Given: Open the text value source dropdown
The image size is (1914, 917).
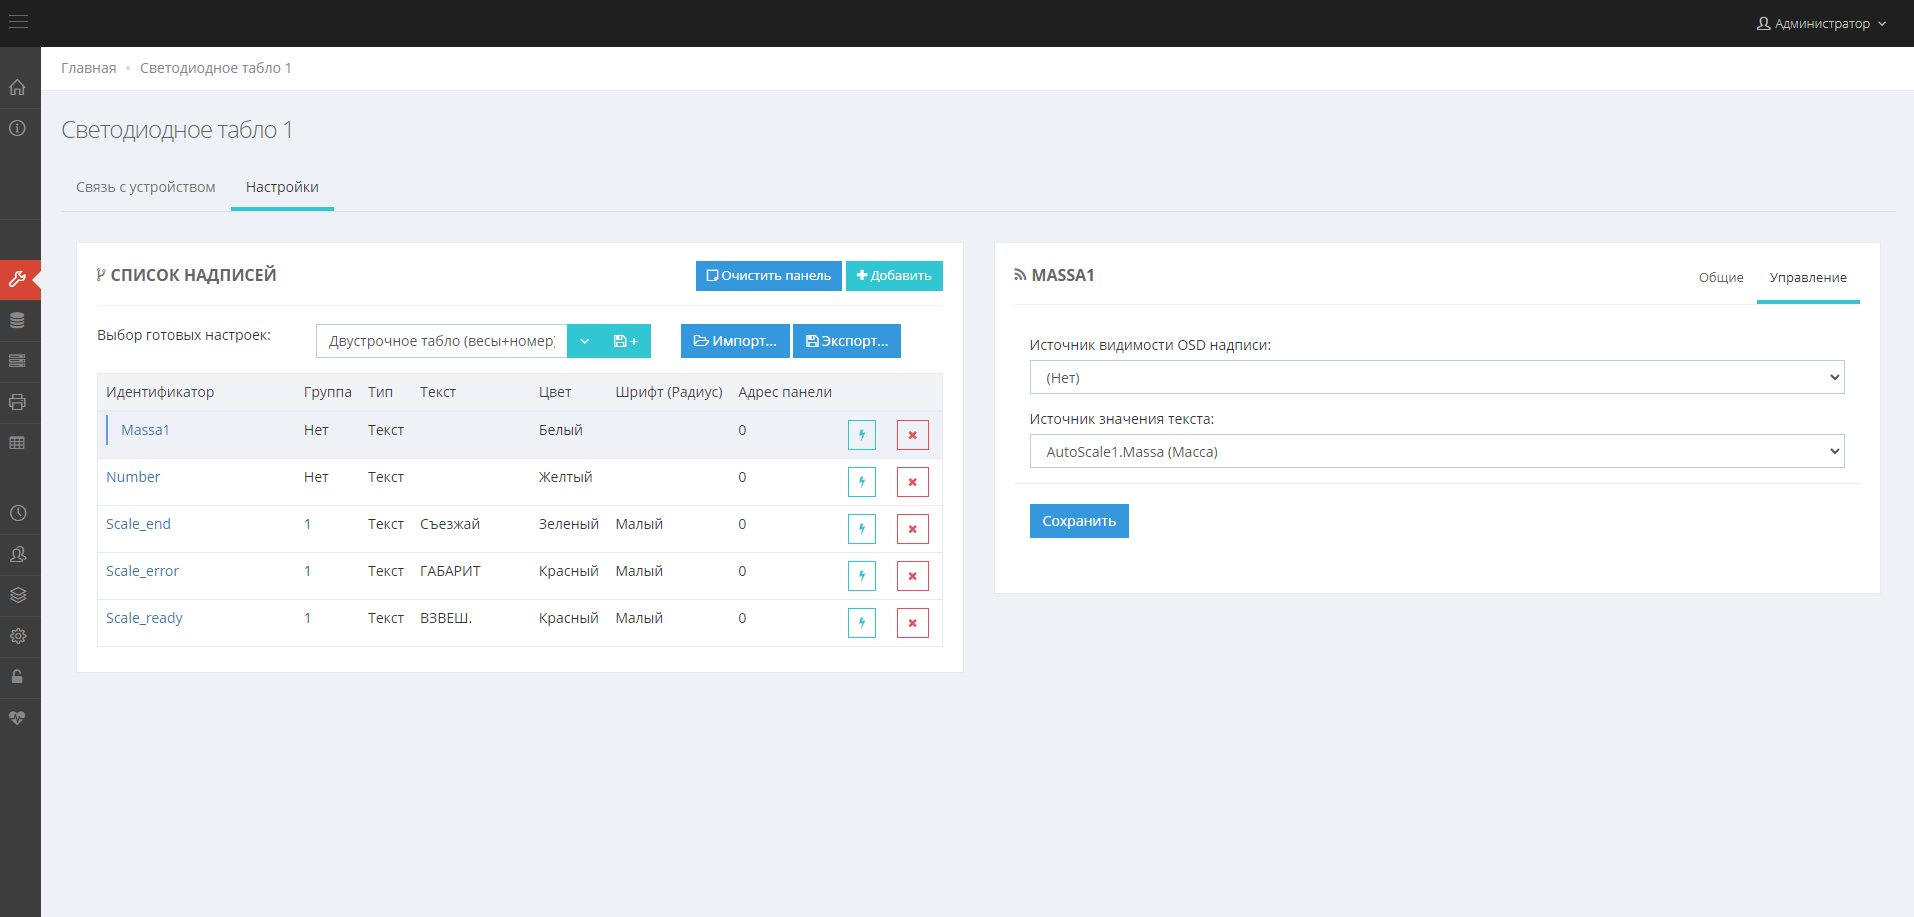Looking at the screenshot, I should [1436, 452].
